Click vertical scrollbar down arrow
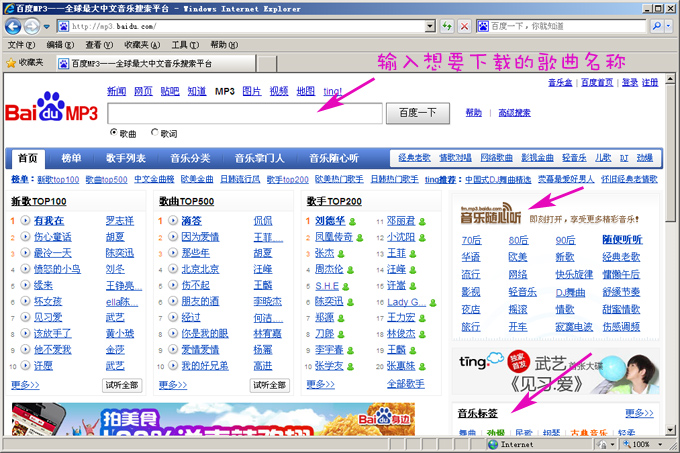 pos(670,430)
